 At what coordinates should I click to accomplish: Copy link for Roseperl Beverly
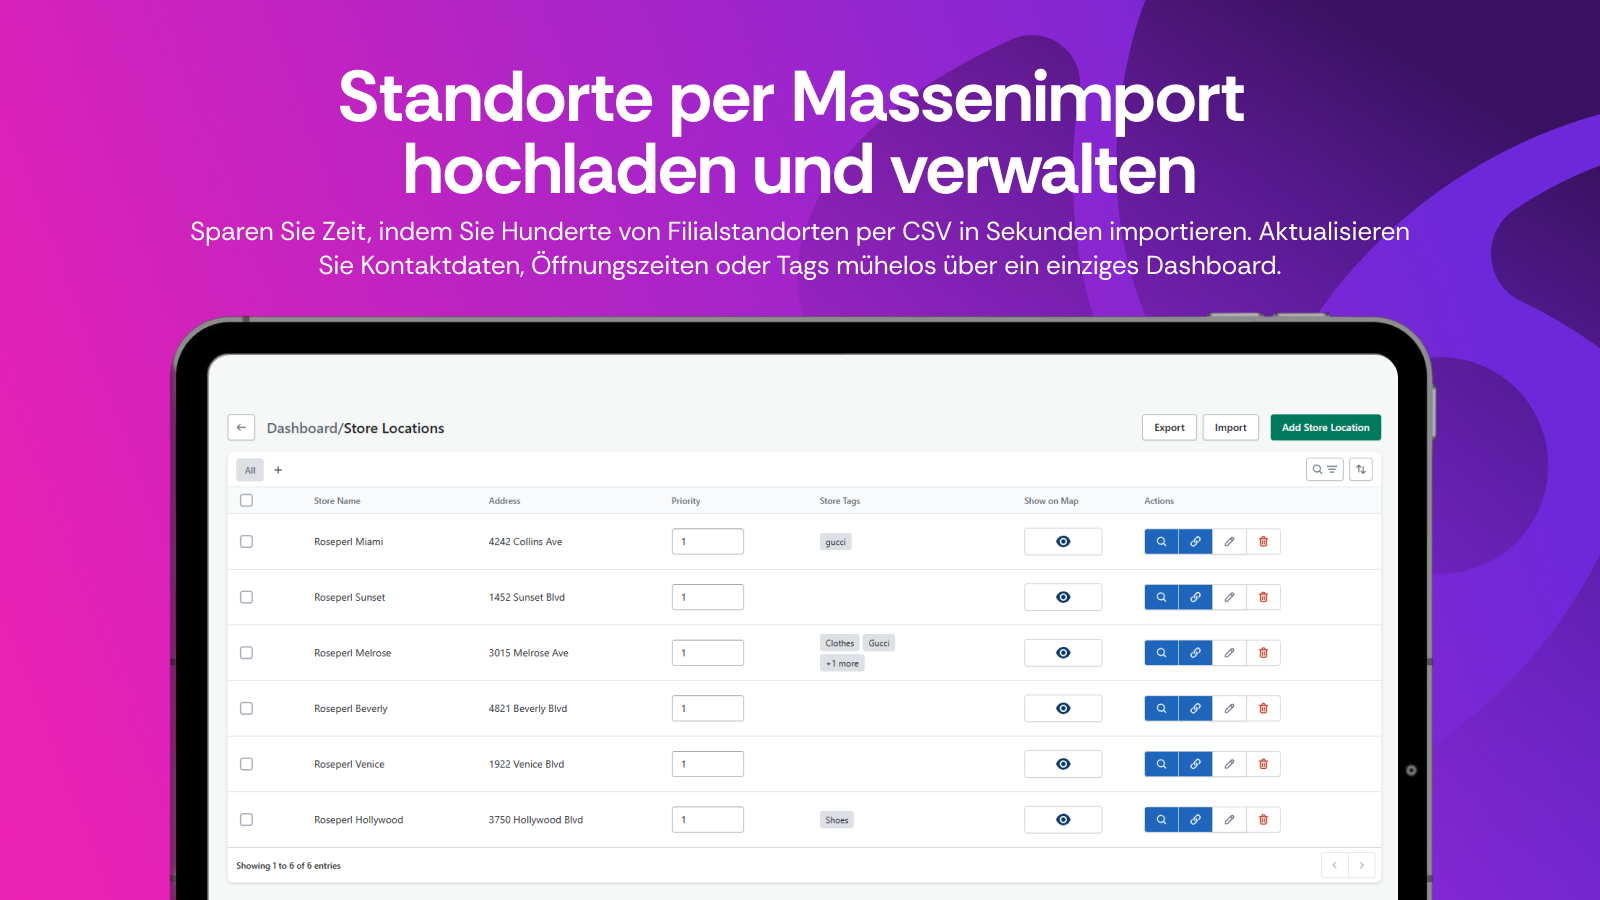(x=1195, y=708)
